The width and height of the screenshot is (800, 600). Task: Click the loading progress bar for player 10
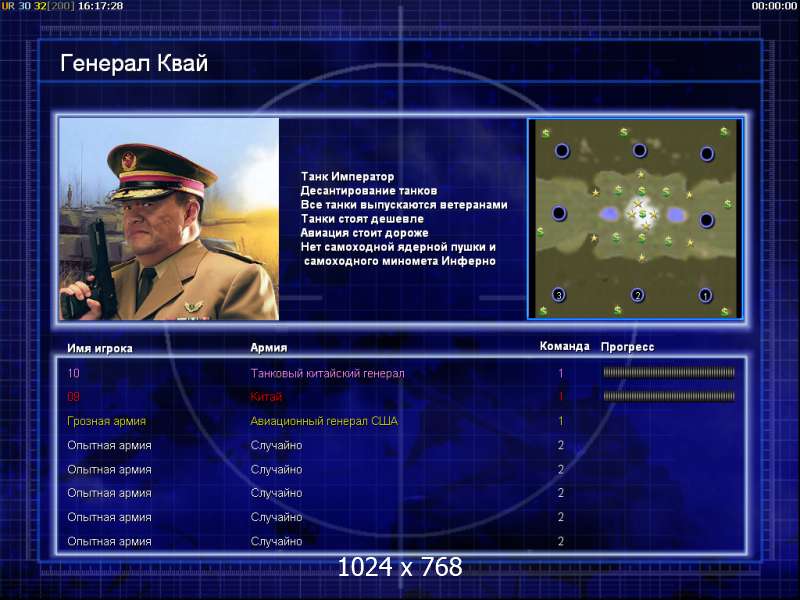tap(669, 372)
